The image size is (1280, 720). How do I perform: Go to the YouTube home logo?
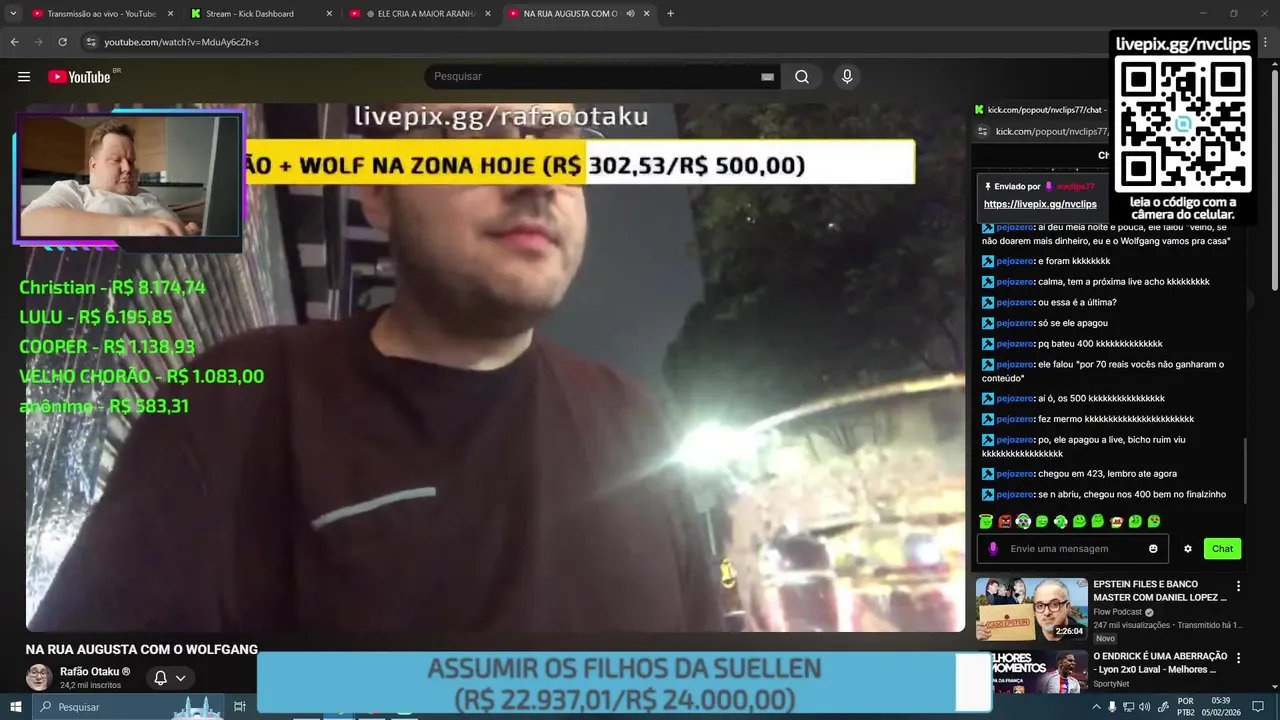(x=80, y=77)
